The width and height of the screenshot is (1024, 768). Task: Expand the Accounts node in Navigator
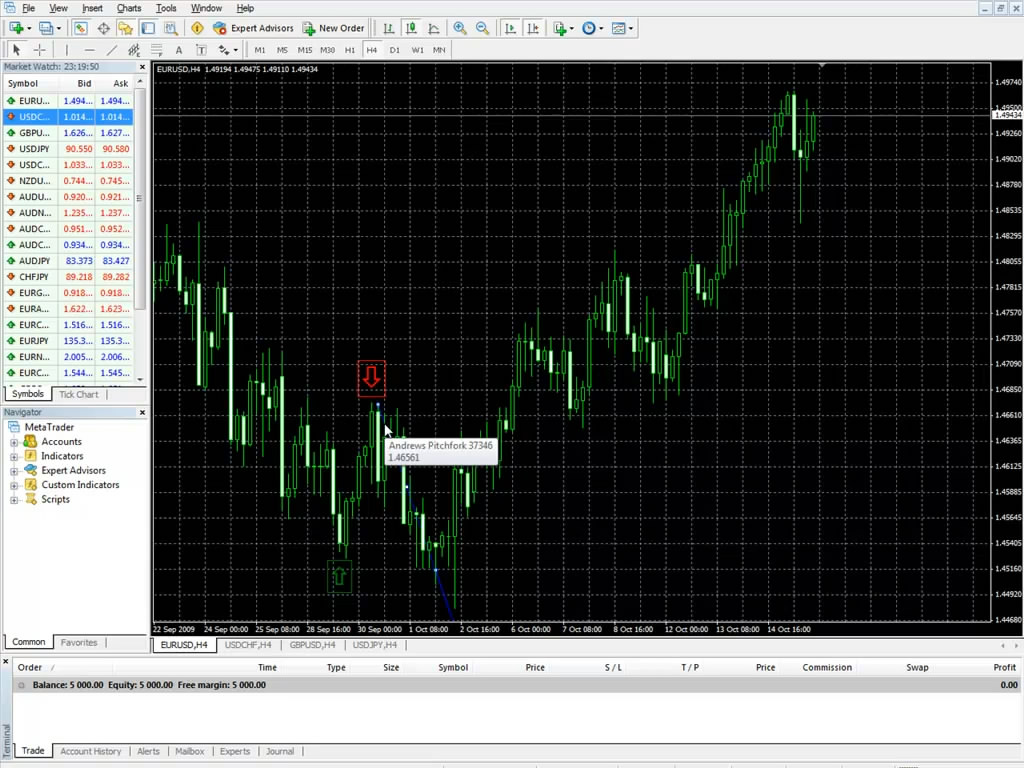[x=14, y=442]
